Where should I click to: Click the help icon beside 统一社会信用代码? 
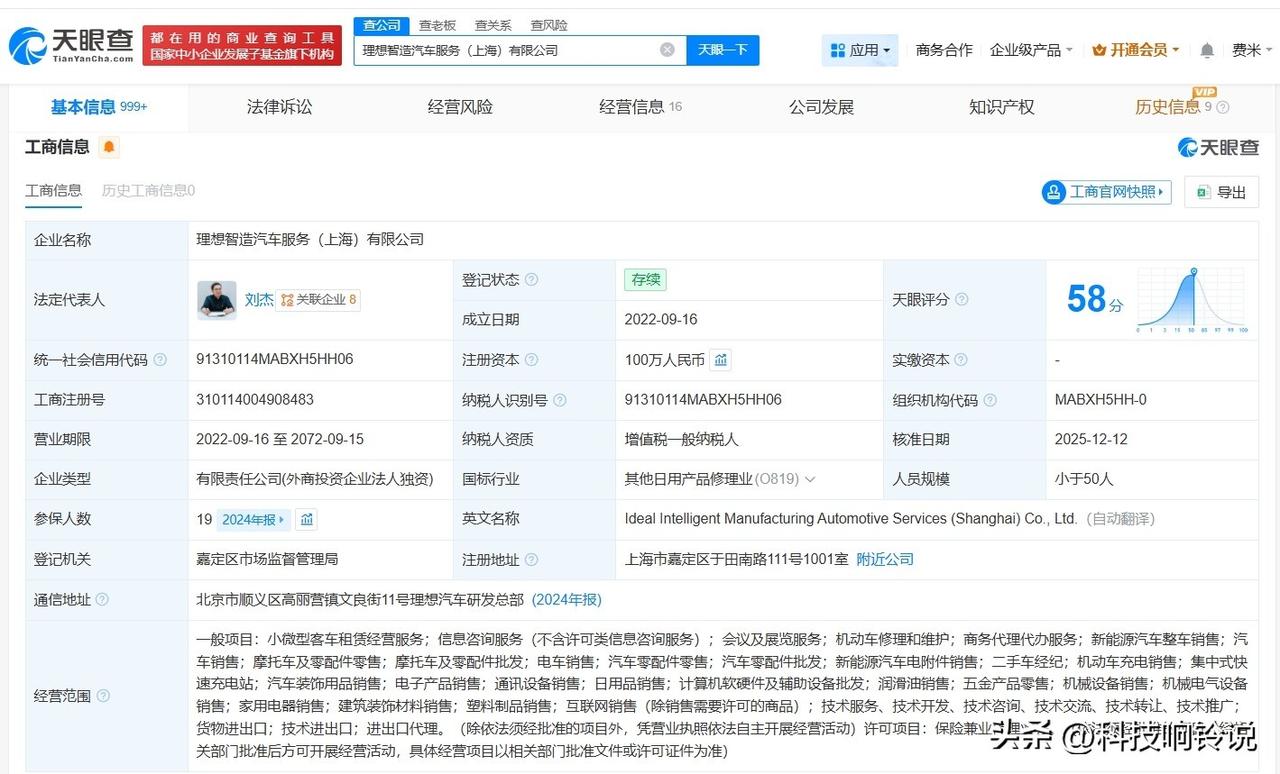click(160, 360)
